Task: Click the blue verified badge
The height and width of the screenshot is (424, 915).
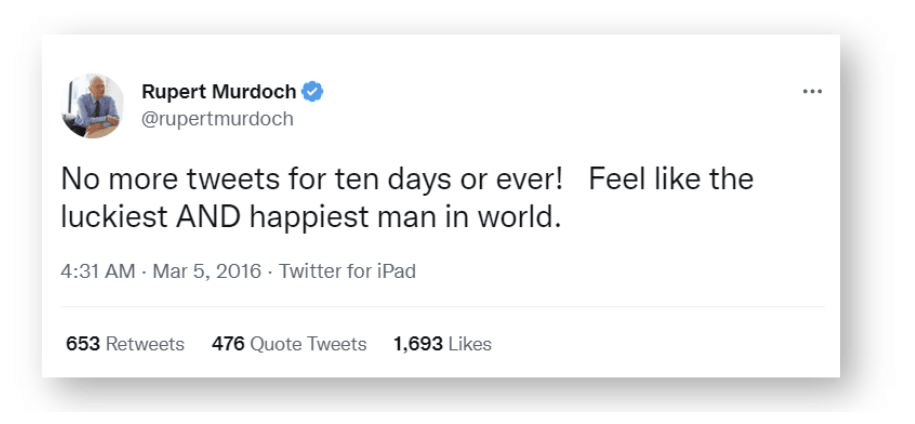Action: 313,92
